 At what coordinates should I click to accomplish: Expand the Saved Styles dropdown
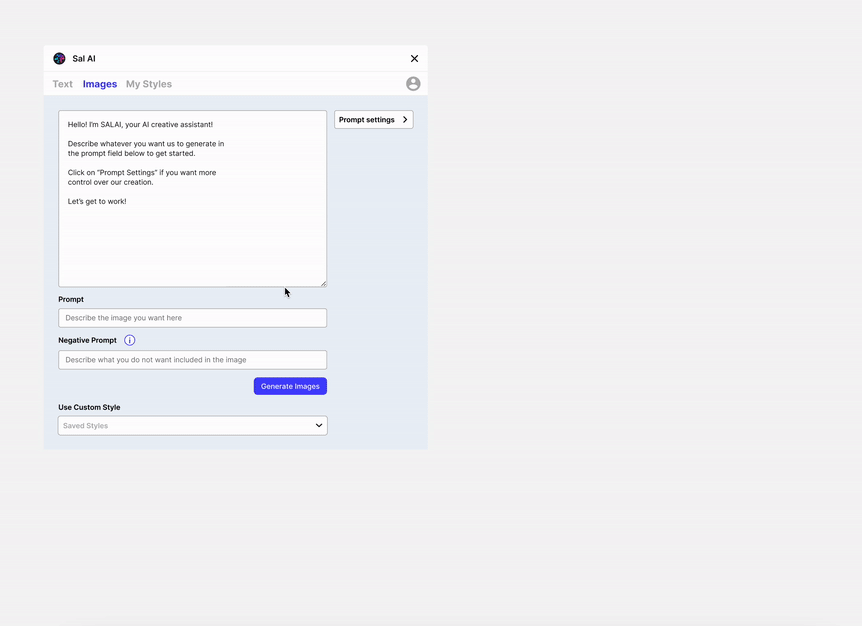(x=192, y=425)
